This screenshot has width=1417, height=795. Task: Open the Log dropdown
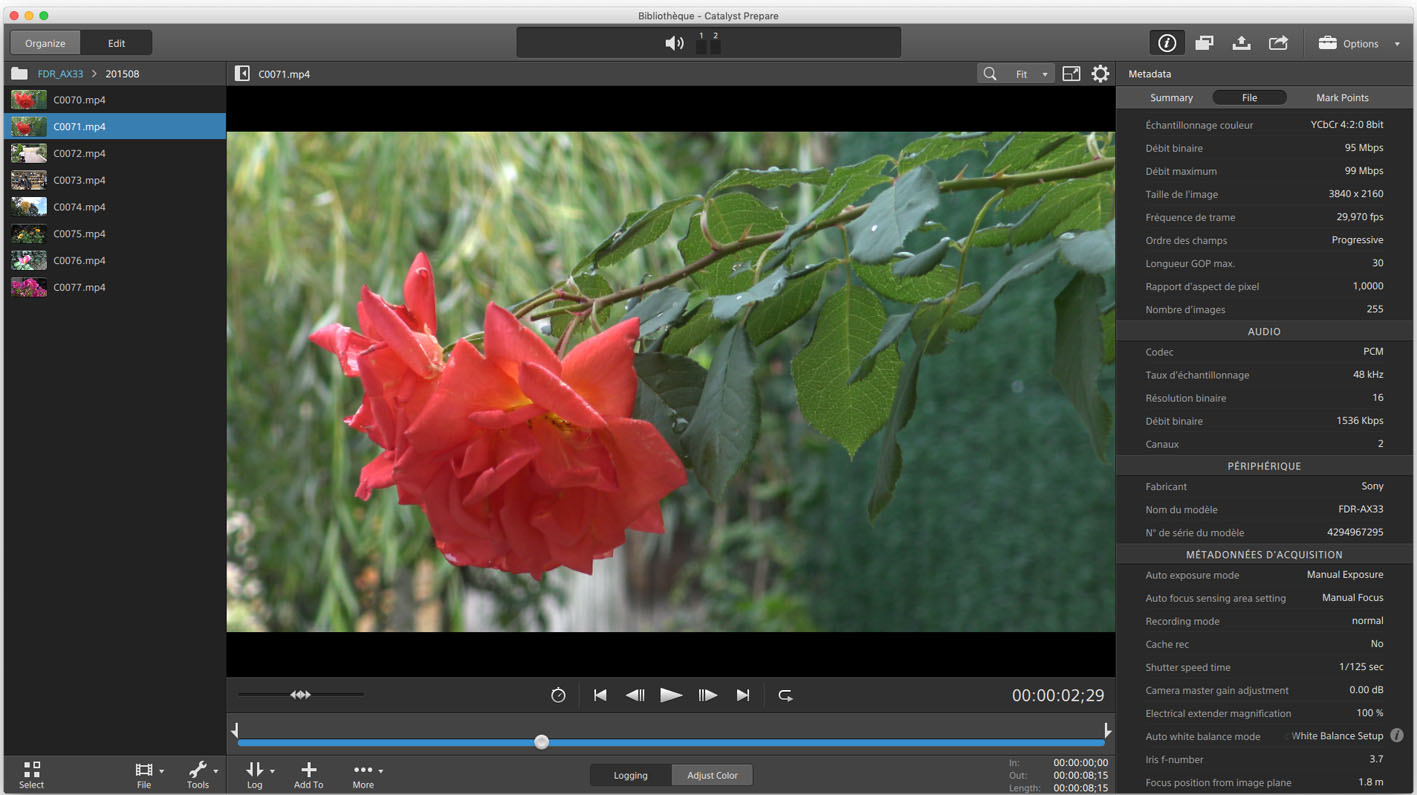click(x=258, y=775)
